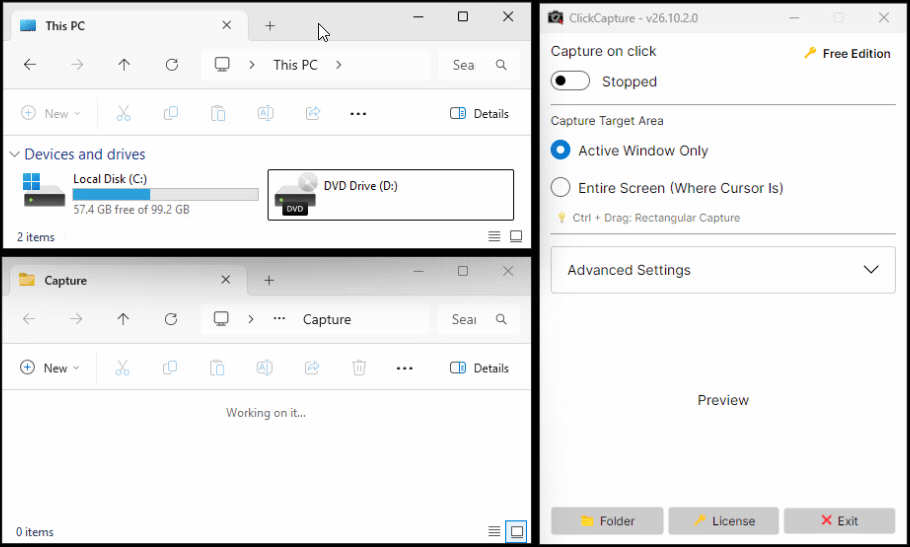The height and width of the screenshot is (547, 910).
Task: Open See more menu in This PC toolbar
Action: [358, 113]
